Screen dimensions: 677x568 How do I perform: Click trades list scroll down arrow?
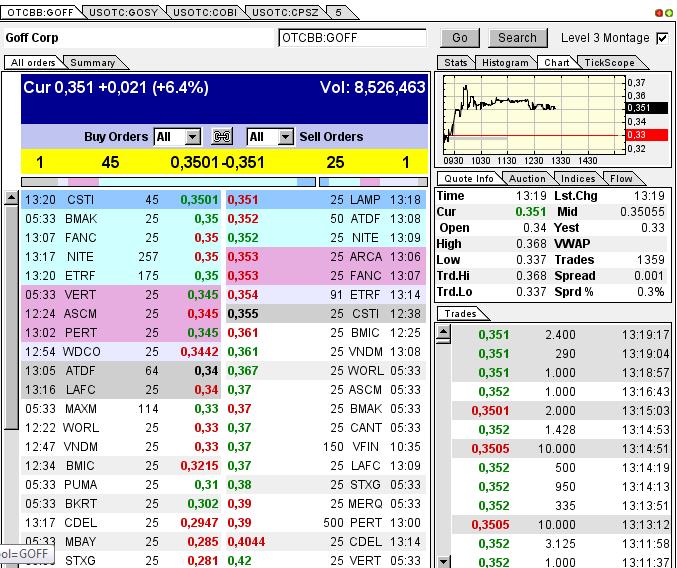[444, 562]
